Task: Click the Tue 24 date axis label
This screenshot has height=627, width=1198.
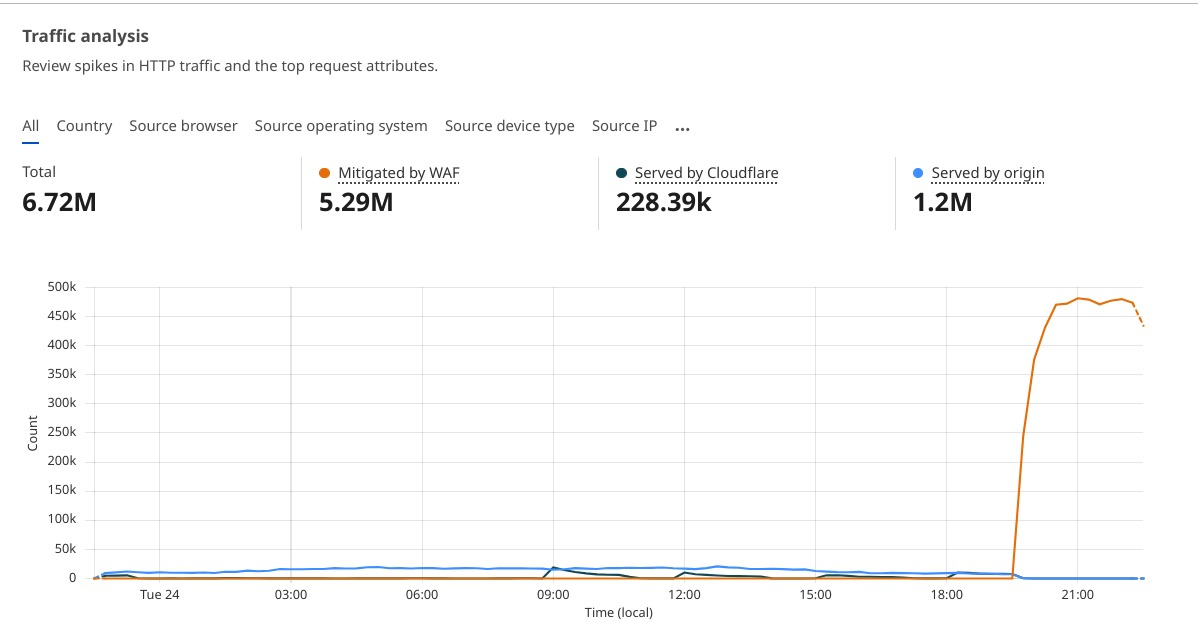Action: coord(159,594)
